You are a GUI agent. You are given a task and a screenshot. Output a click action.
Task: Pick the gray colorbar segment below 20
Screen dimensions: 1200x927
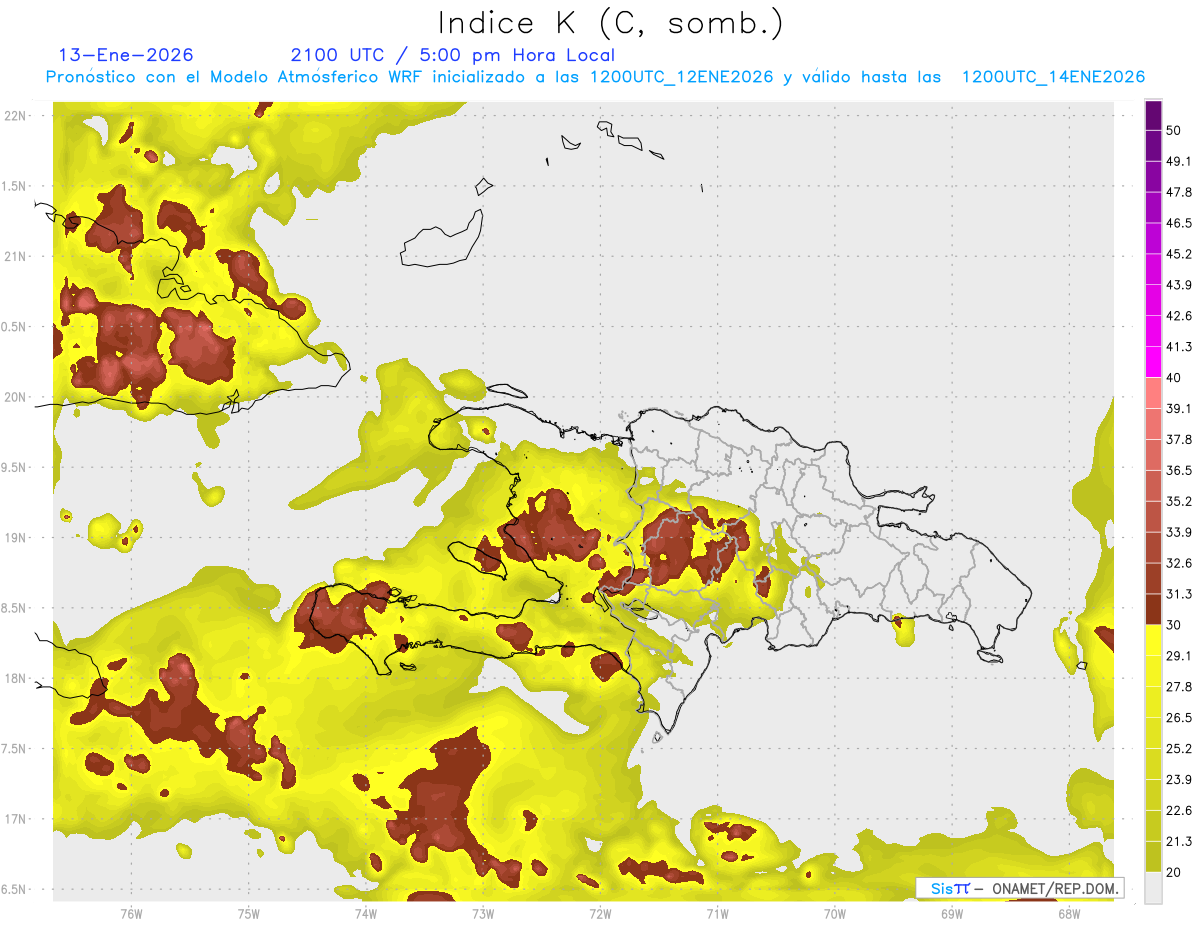click(1153, 888)
